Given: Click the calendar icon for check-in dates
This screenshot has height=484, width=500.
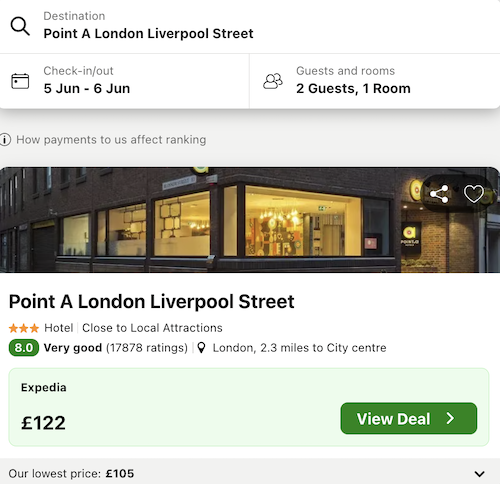Looking at the screenshot, I should pyautogui.click(x=20, y=81).
